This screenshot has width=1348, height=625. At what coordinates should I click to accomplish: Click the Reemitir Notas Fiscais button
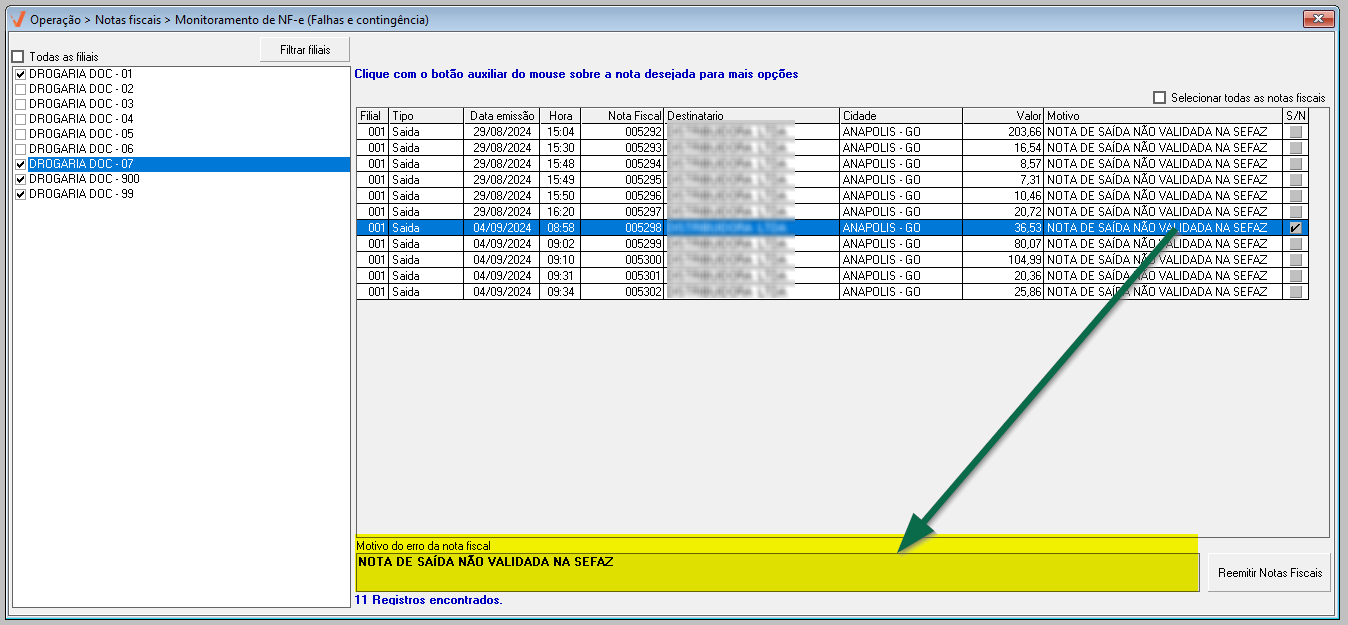[1269, 573]
